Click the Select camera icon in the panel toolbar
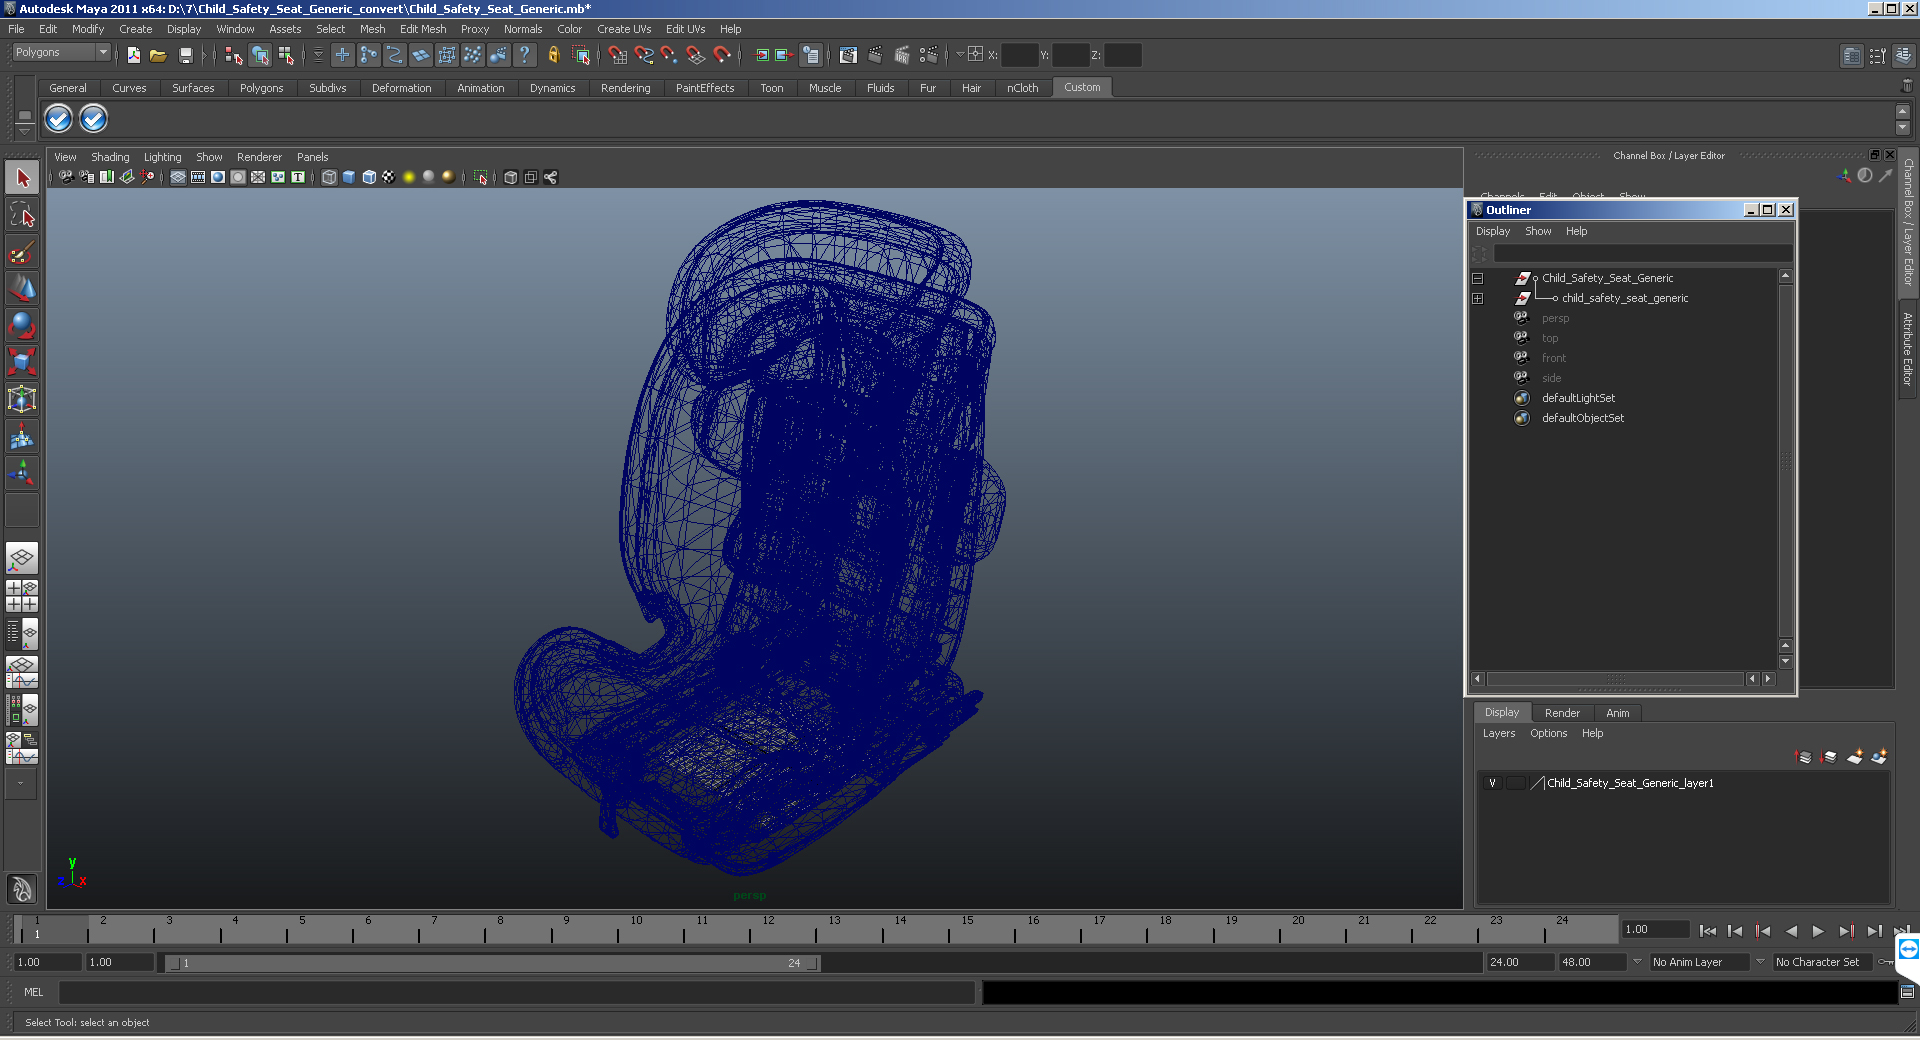This screenshot has width=1920, height=1040. pos(66,177)
